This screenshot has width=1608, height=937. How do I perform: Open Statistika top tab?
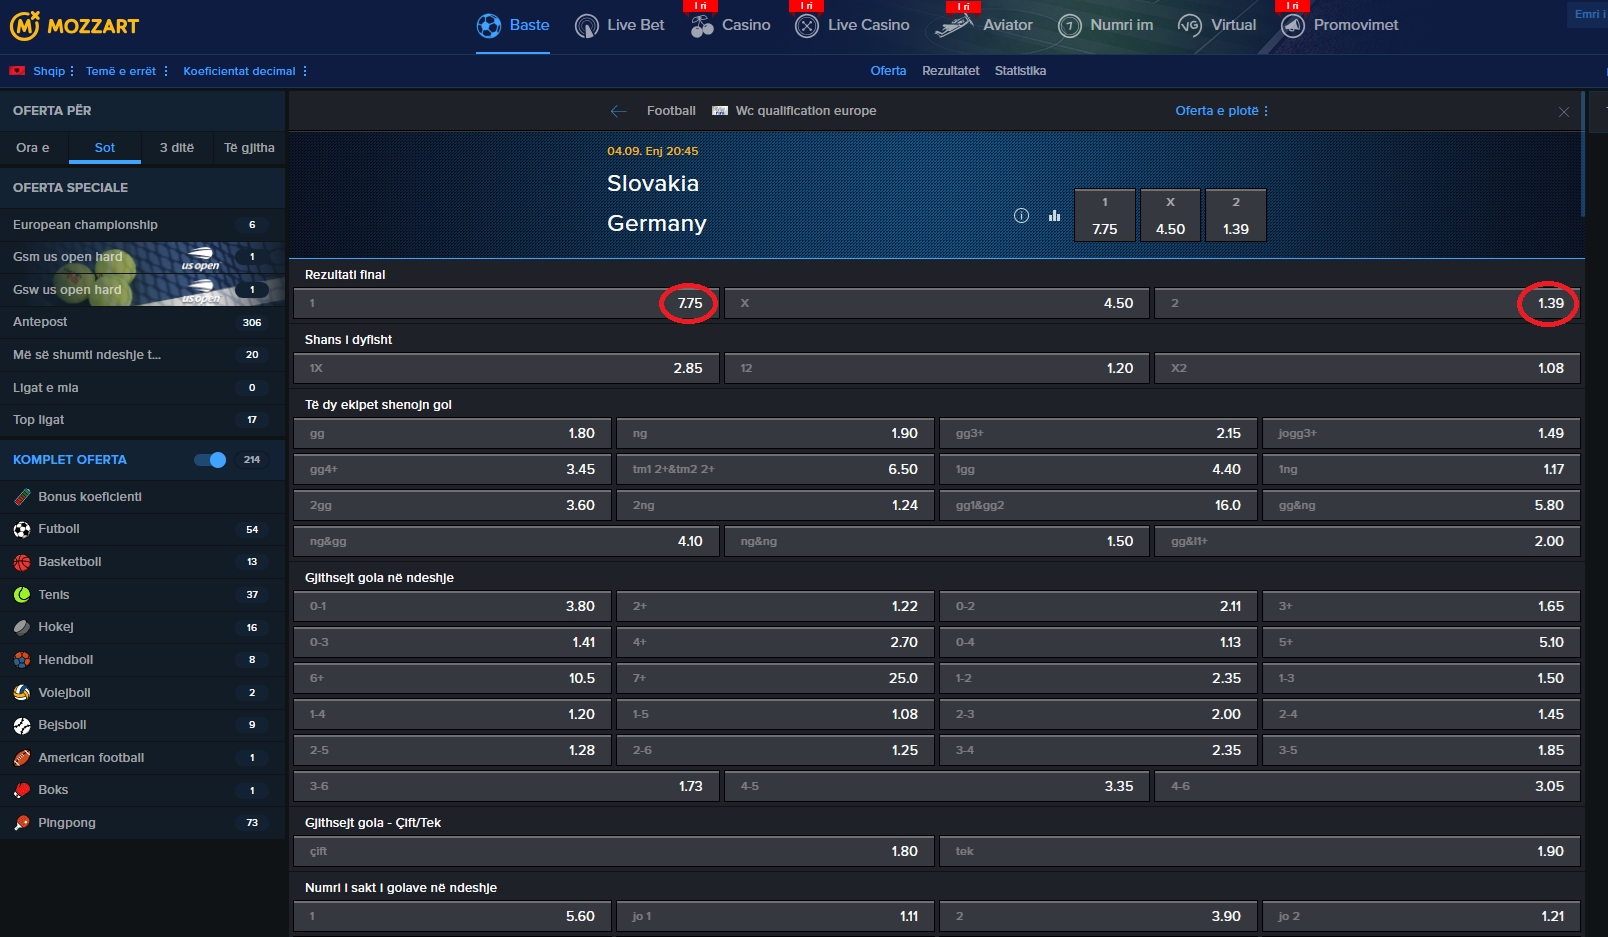[x=1020, y=71]
